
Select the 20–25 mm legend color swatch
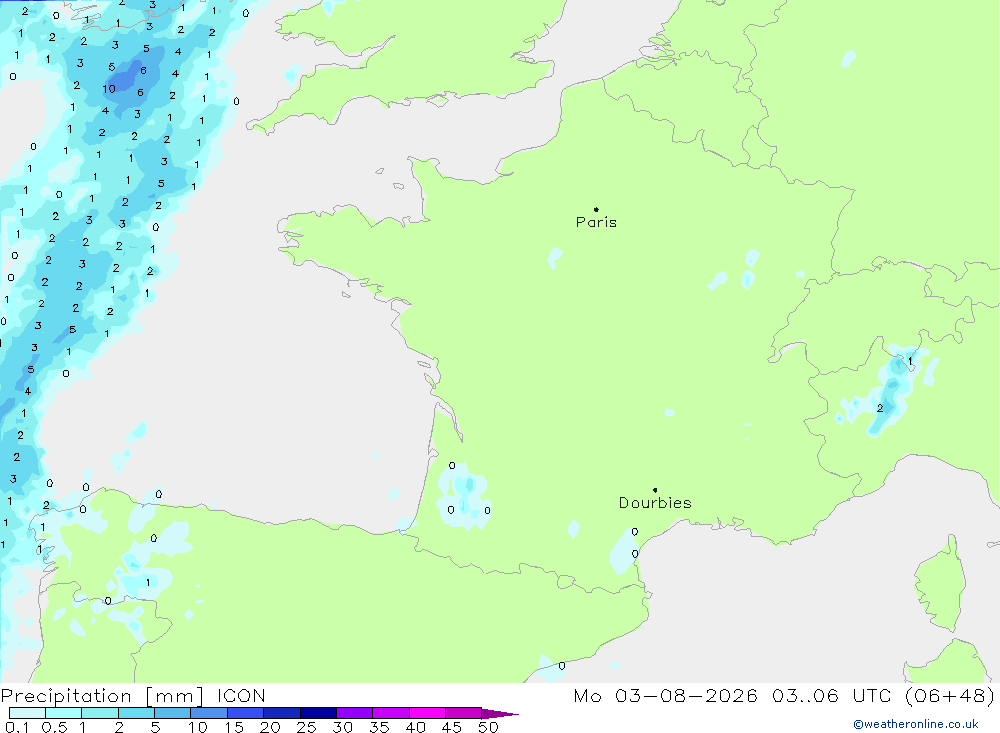click(x=282, y=713)
